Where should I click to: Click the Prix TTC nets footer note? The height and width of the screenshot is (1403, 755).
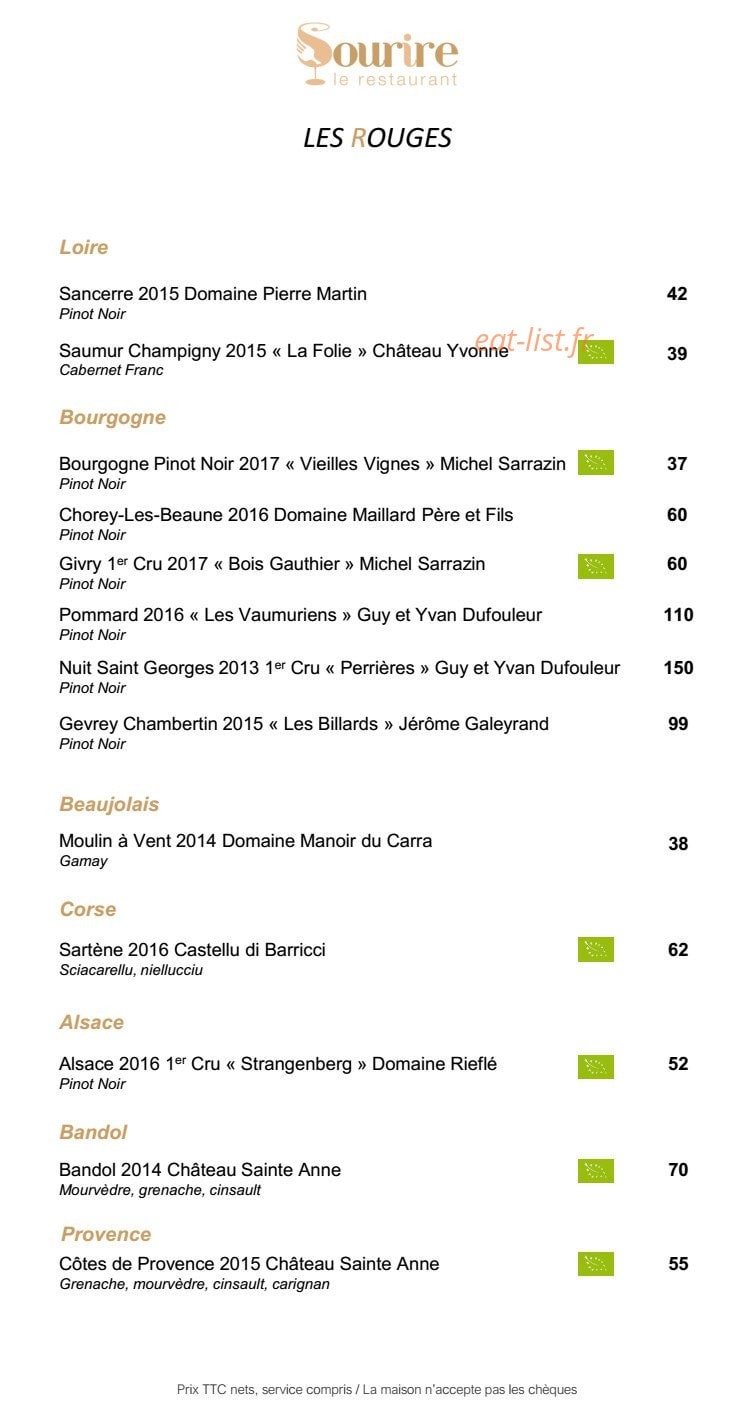click(377, 1390)
